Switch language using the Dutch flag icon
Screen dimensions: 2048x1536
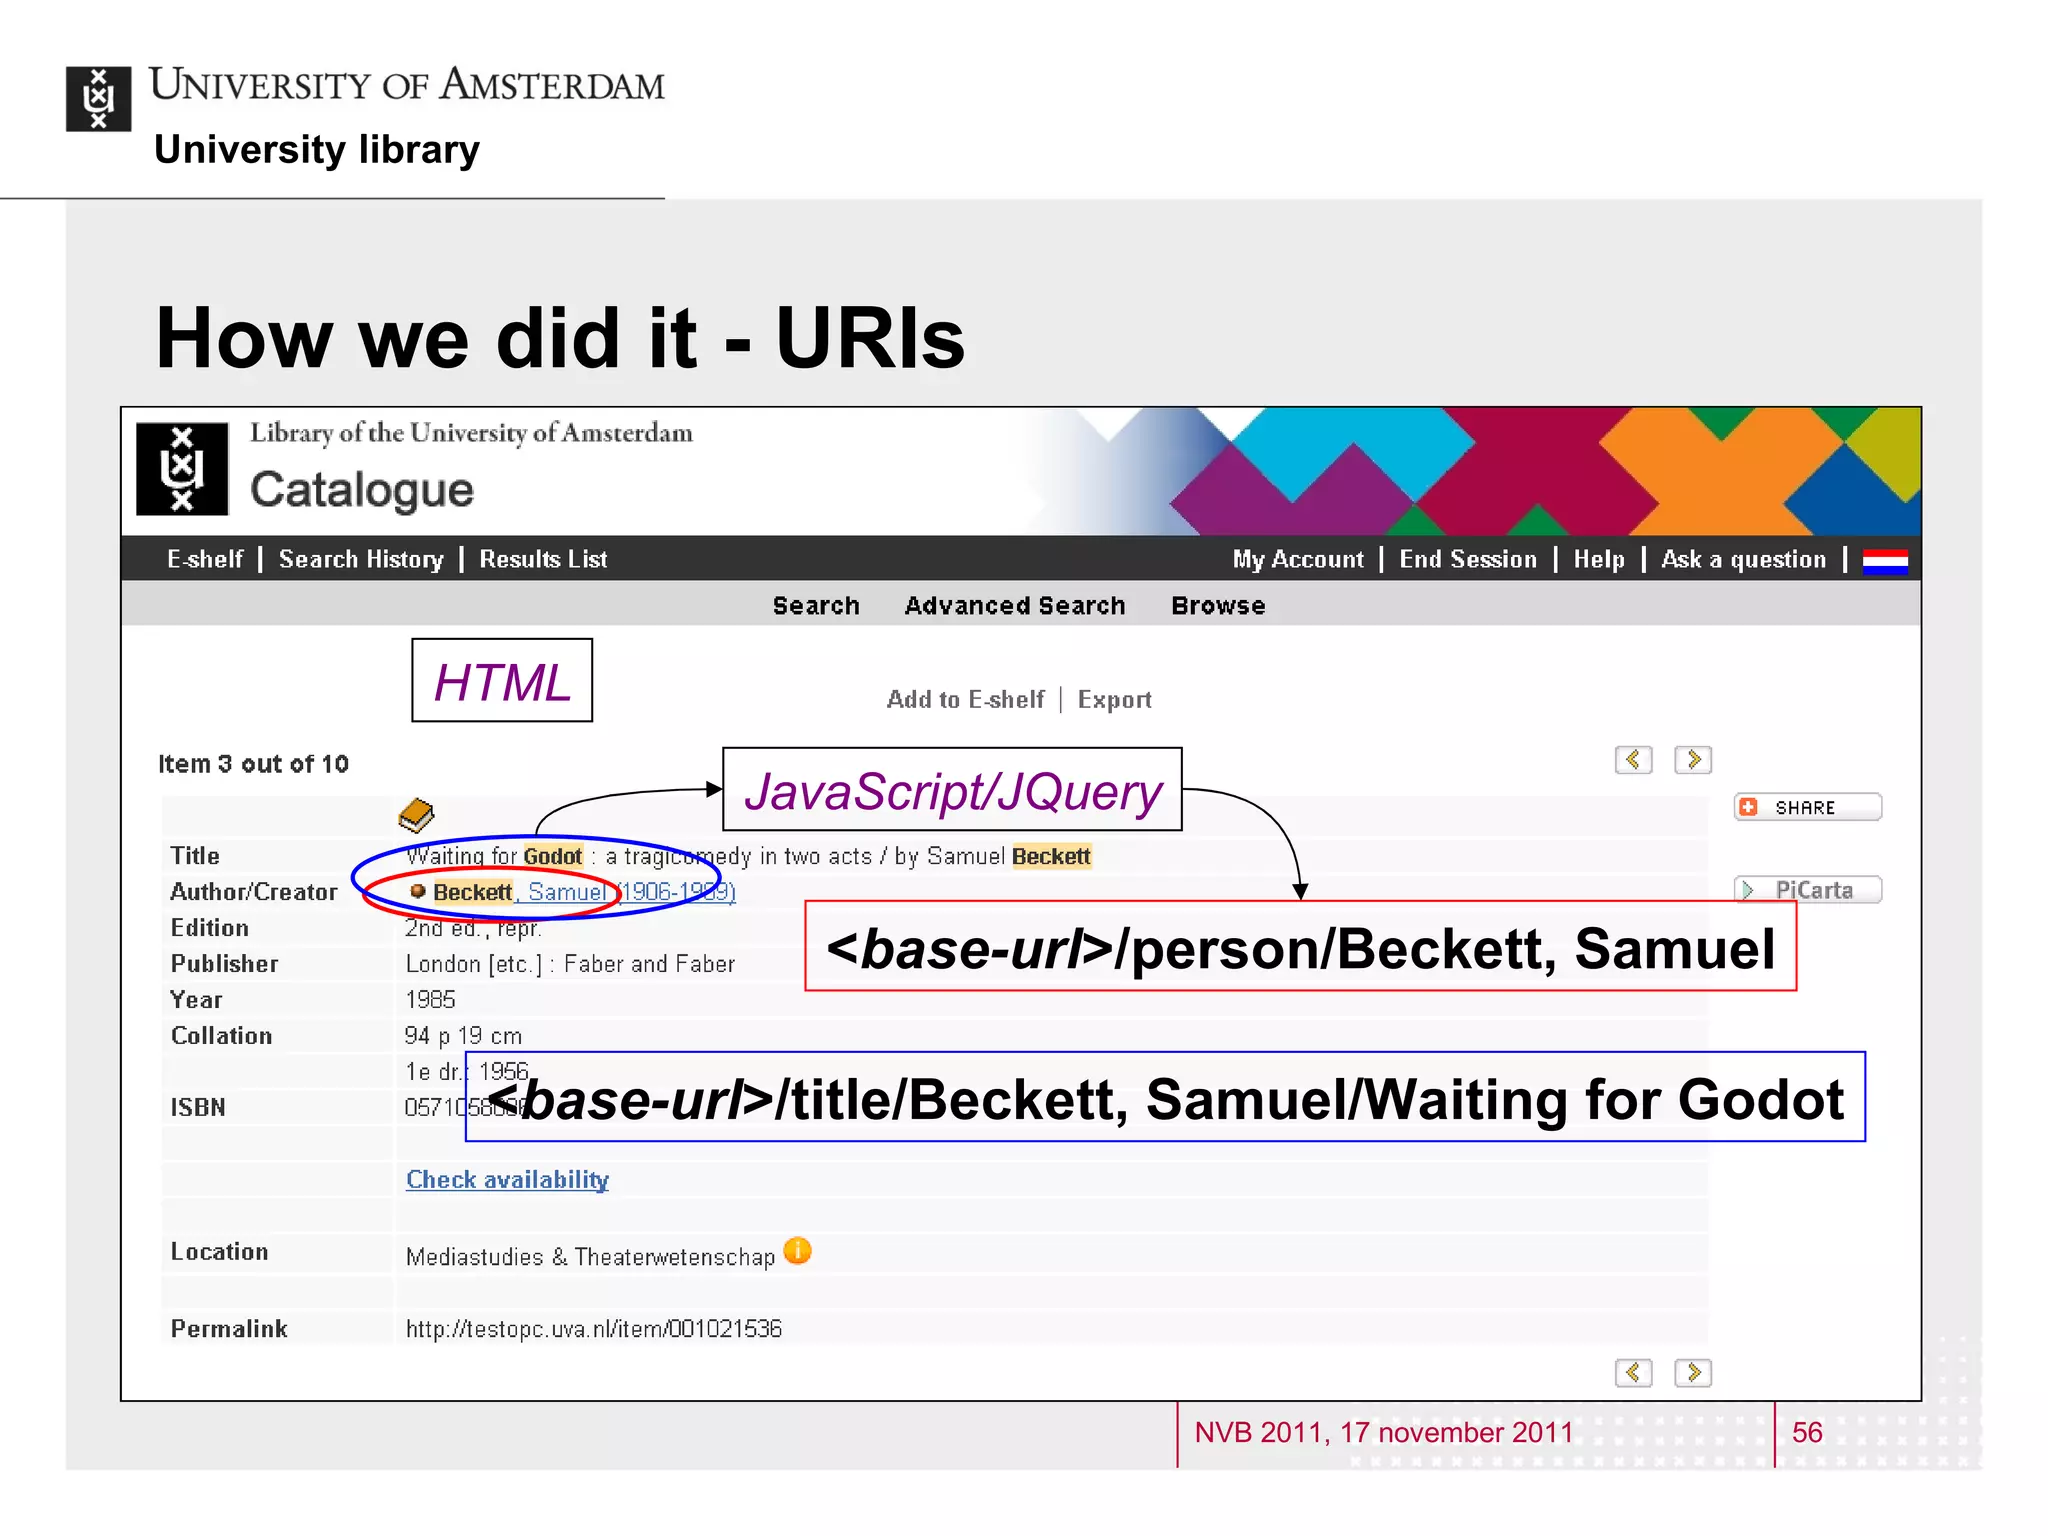(1885, 560)
